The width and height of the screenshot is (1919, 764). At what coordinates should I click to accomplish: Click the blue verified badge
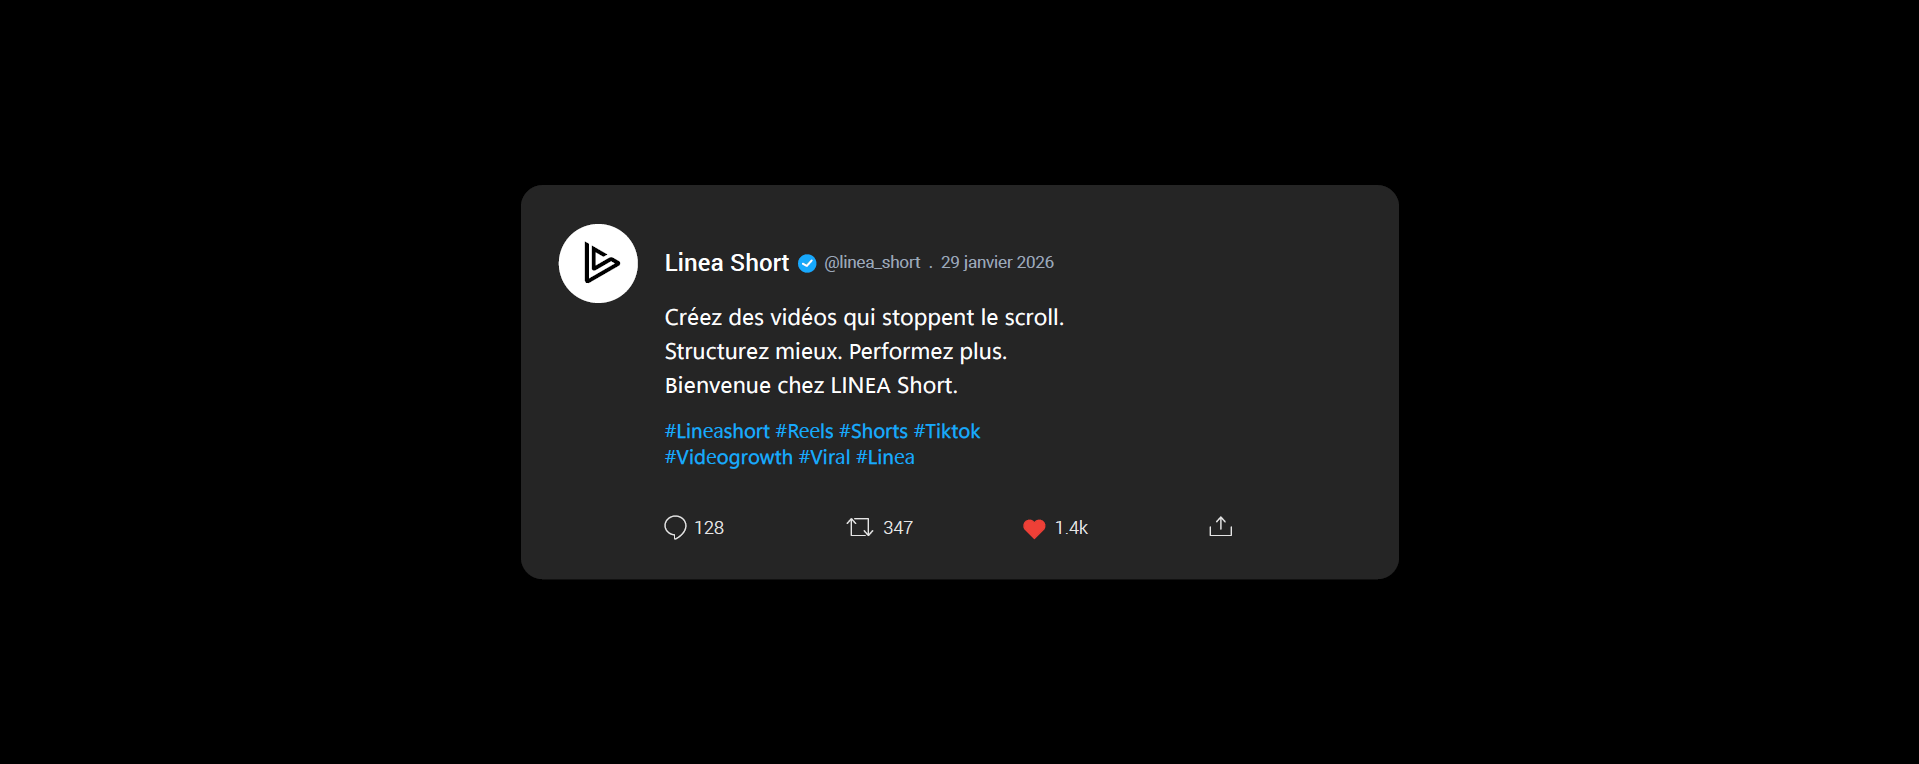[x=807, y=263]
